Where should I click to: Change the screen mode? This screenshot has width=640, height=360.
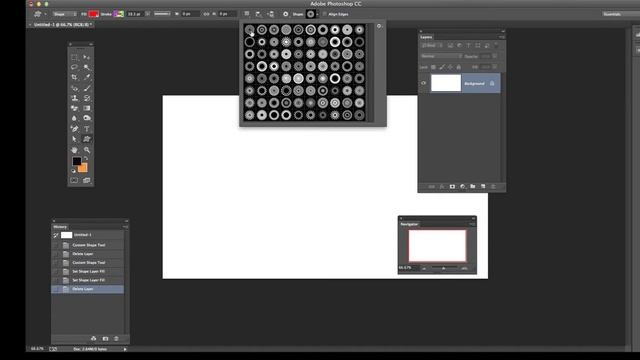pos(87,180)
